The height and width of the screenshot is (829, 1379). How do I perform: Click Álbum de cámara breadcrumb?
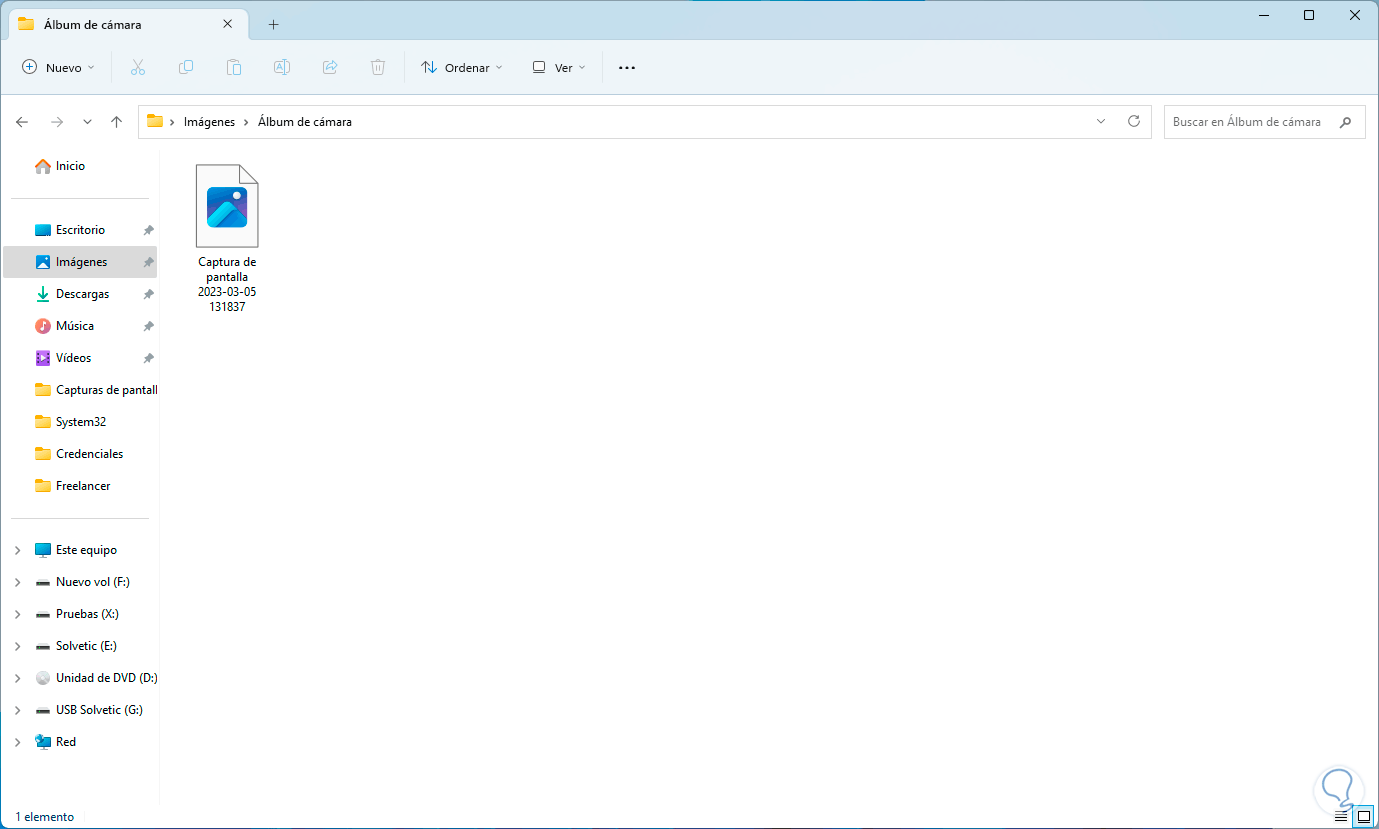[x=305, y=122]
